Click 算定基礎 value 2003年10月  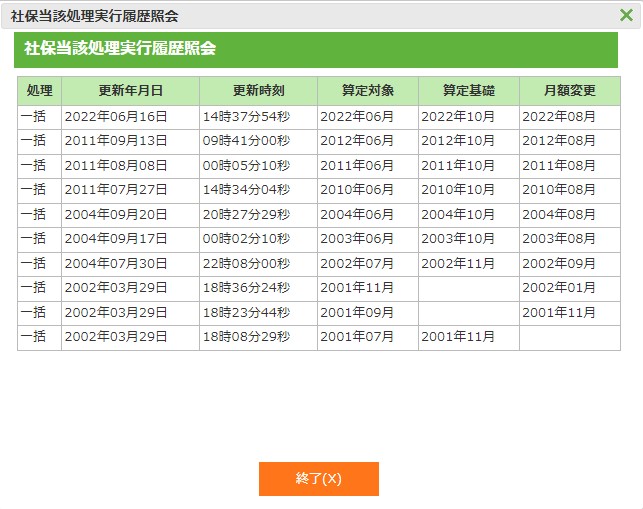[458, 239]
